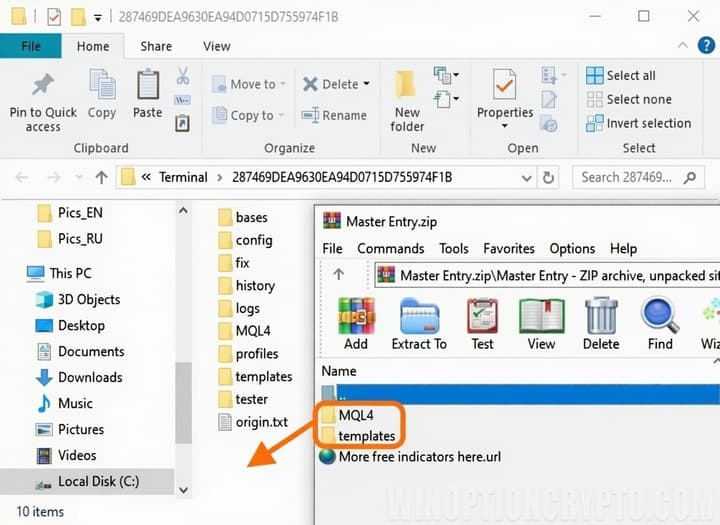Image resolution: width=720 pixels, height=525 pixels.
Task: Click the Rename button
Action: [334, 115]
